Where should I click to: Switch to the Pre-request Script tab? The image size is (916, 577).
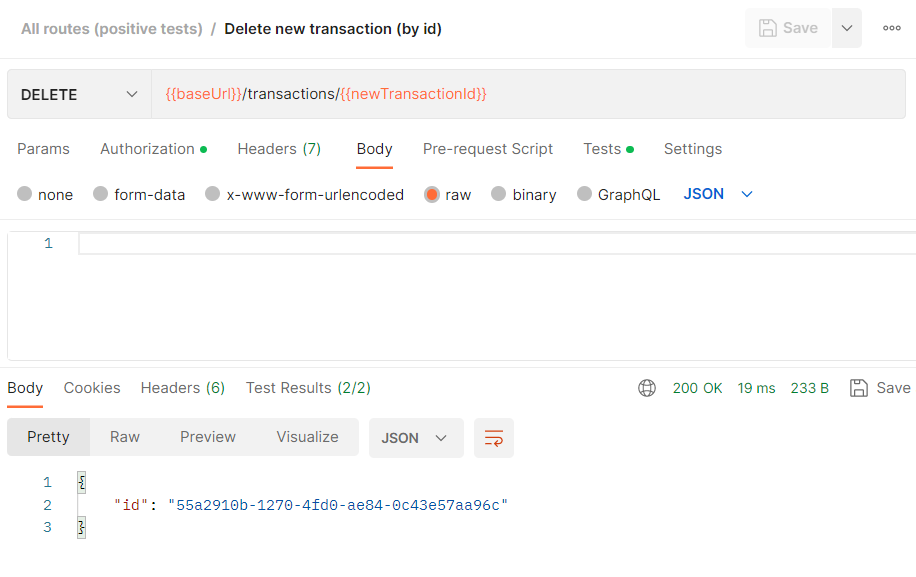(488, 148)
